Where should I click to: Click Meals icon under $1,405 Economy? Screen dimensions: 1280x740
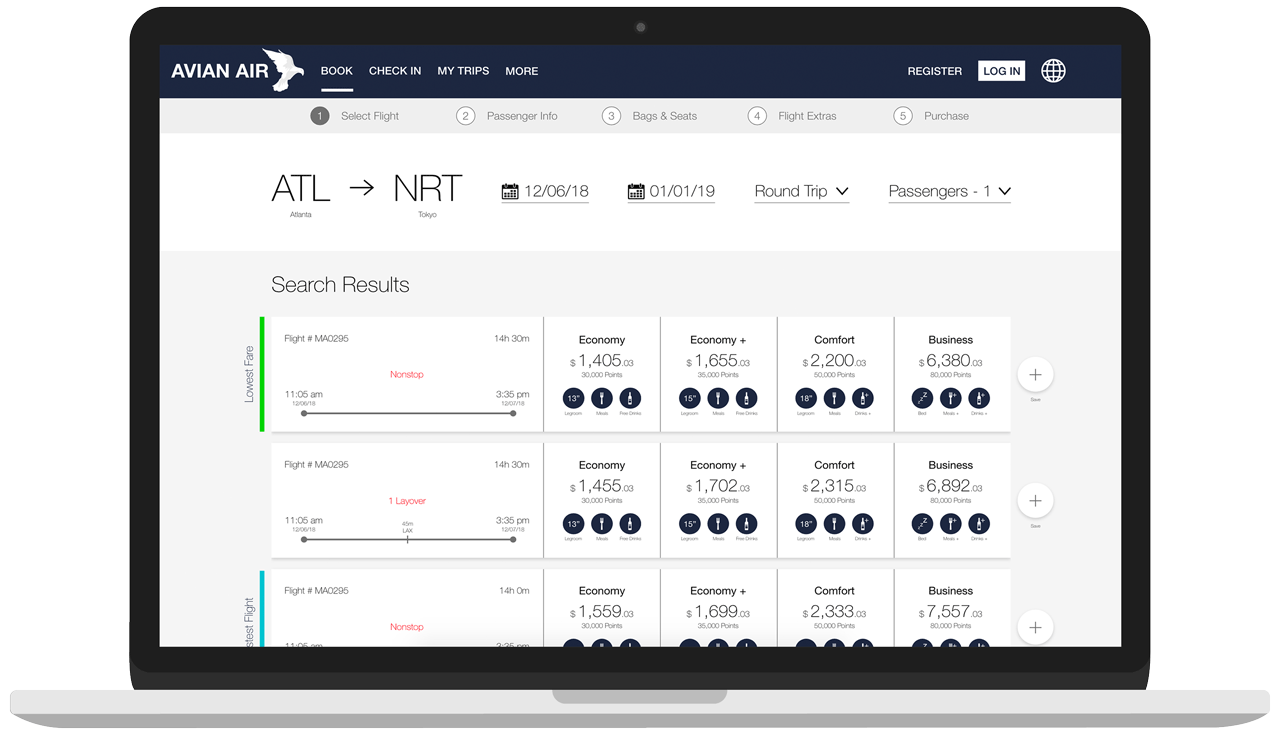point(602,398)
